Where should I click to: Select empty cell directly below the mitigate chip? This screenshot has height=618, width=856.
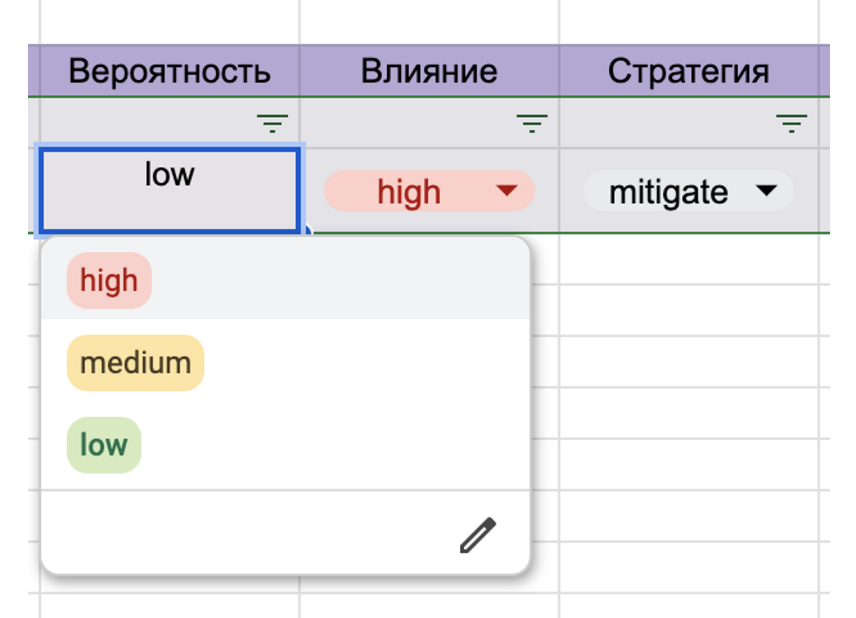(x=689, y=260)
